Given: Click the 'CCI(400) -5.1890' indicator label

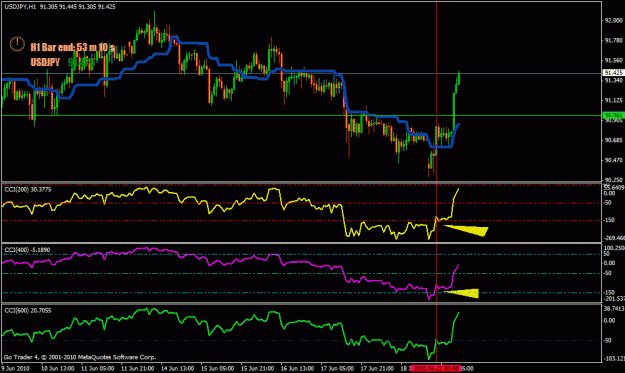Looking at the screenshot, I should pos(27,250).
